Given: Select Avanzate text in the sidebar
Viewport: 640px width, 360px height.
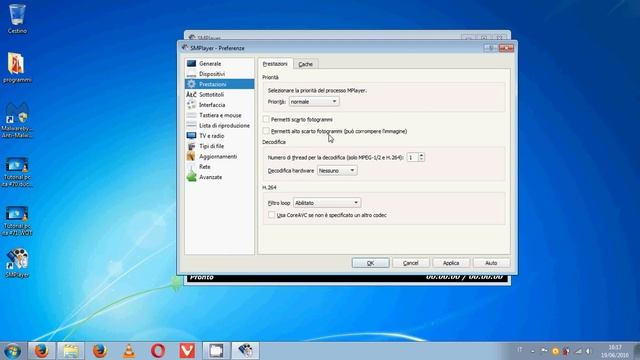Looking at the screenshot, I should (211, 177).
